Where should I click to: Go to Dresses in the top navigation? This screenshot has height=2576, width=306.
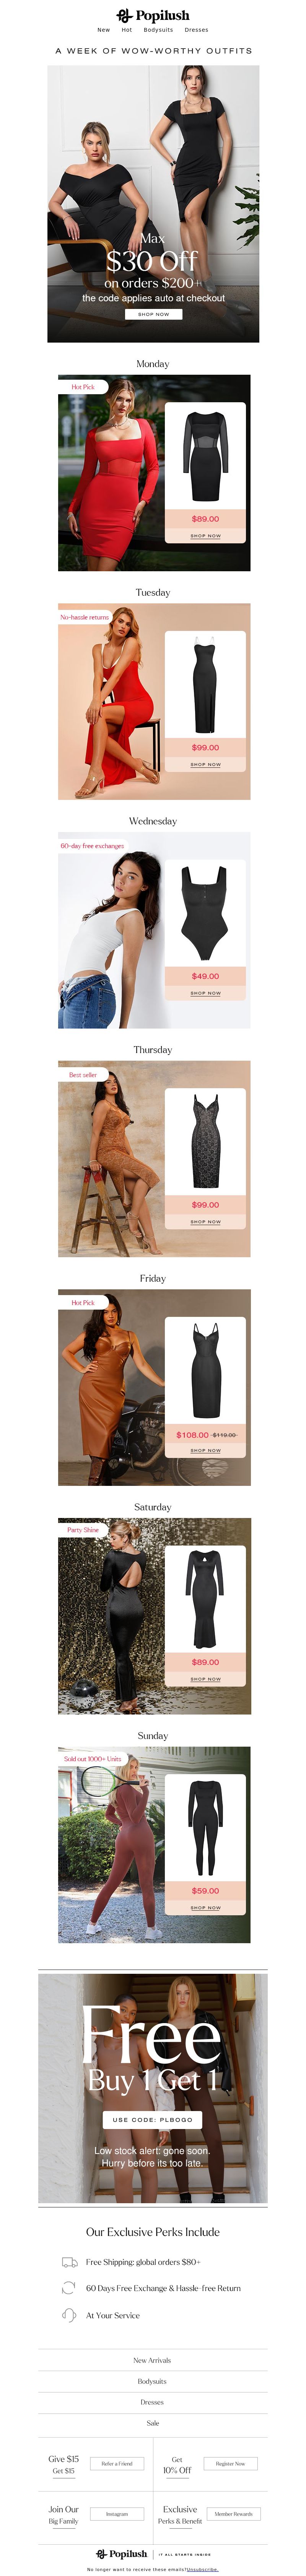tap(196, 30)
